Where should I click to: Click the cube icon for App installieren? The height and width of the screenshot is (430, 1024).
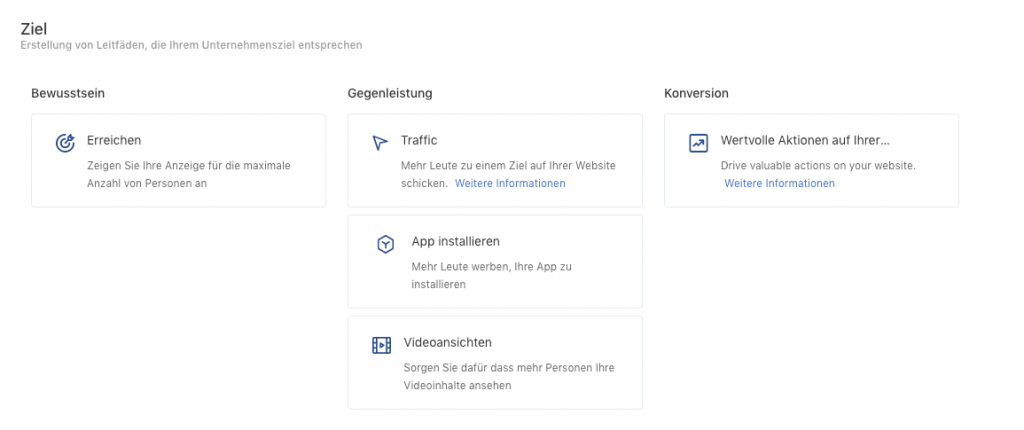pos(386,244)
